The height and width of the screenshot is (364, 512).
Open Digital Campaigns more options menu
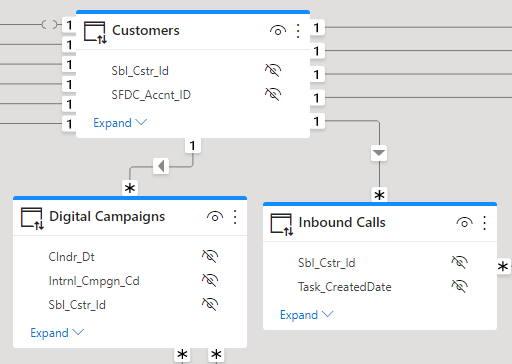(x=235, y=217)
